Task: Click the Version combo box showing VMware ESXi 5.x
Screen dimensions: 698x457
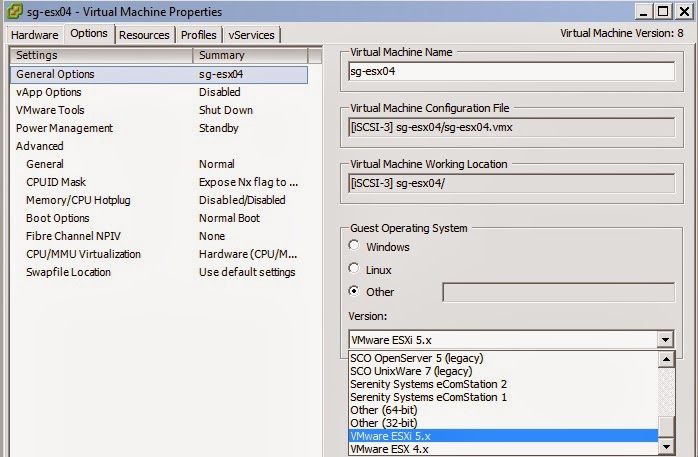Action: 511,340
